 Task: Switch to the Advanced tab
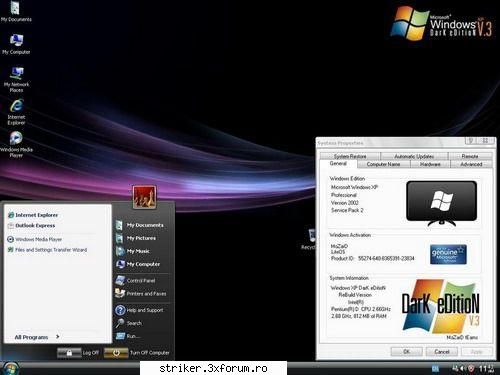click(471, 164)
